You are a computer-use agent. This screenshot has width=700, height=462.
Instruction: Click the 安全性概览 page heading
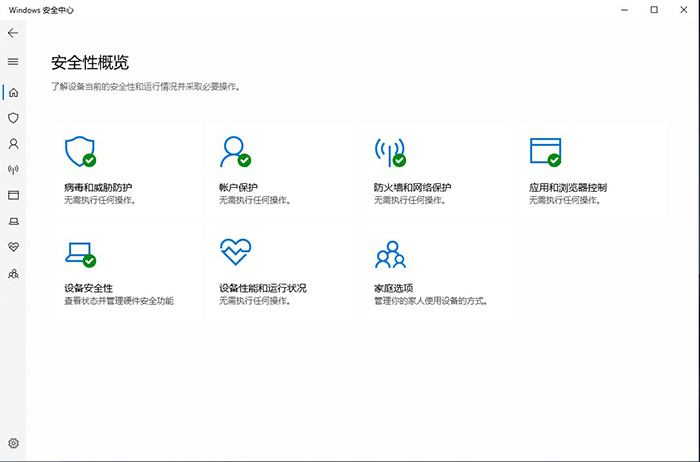(x=90, y=62)
